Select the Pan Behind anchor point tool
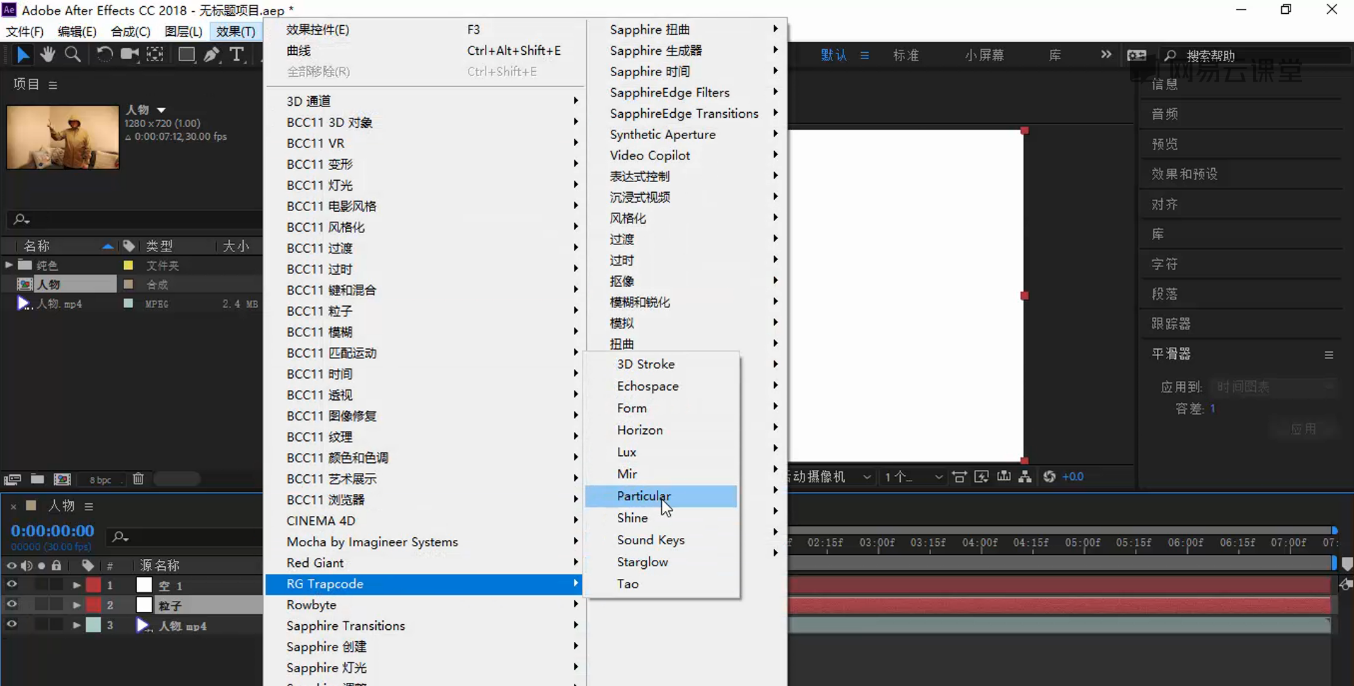The image size is (1354, 686). point(155,54)
